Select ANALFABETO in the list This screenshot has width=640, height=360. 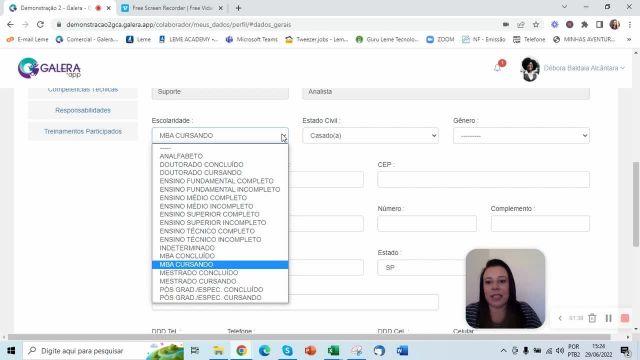(220, 156)
